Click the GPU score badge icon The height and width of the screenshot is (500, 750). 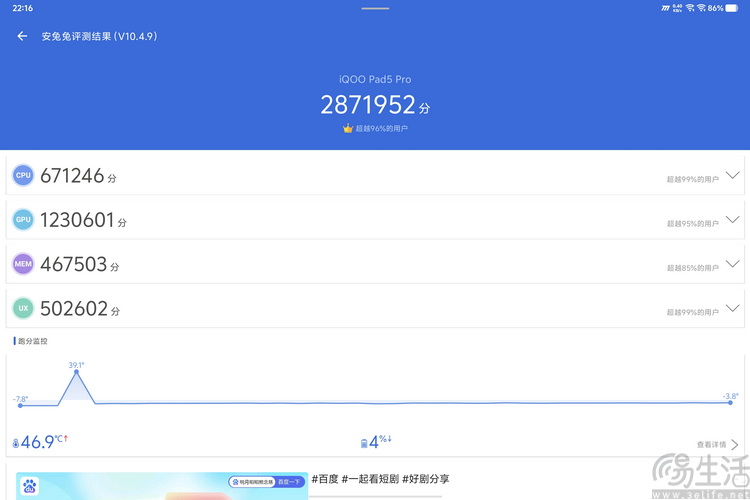click(23, 220)
